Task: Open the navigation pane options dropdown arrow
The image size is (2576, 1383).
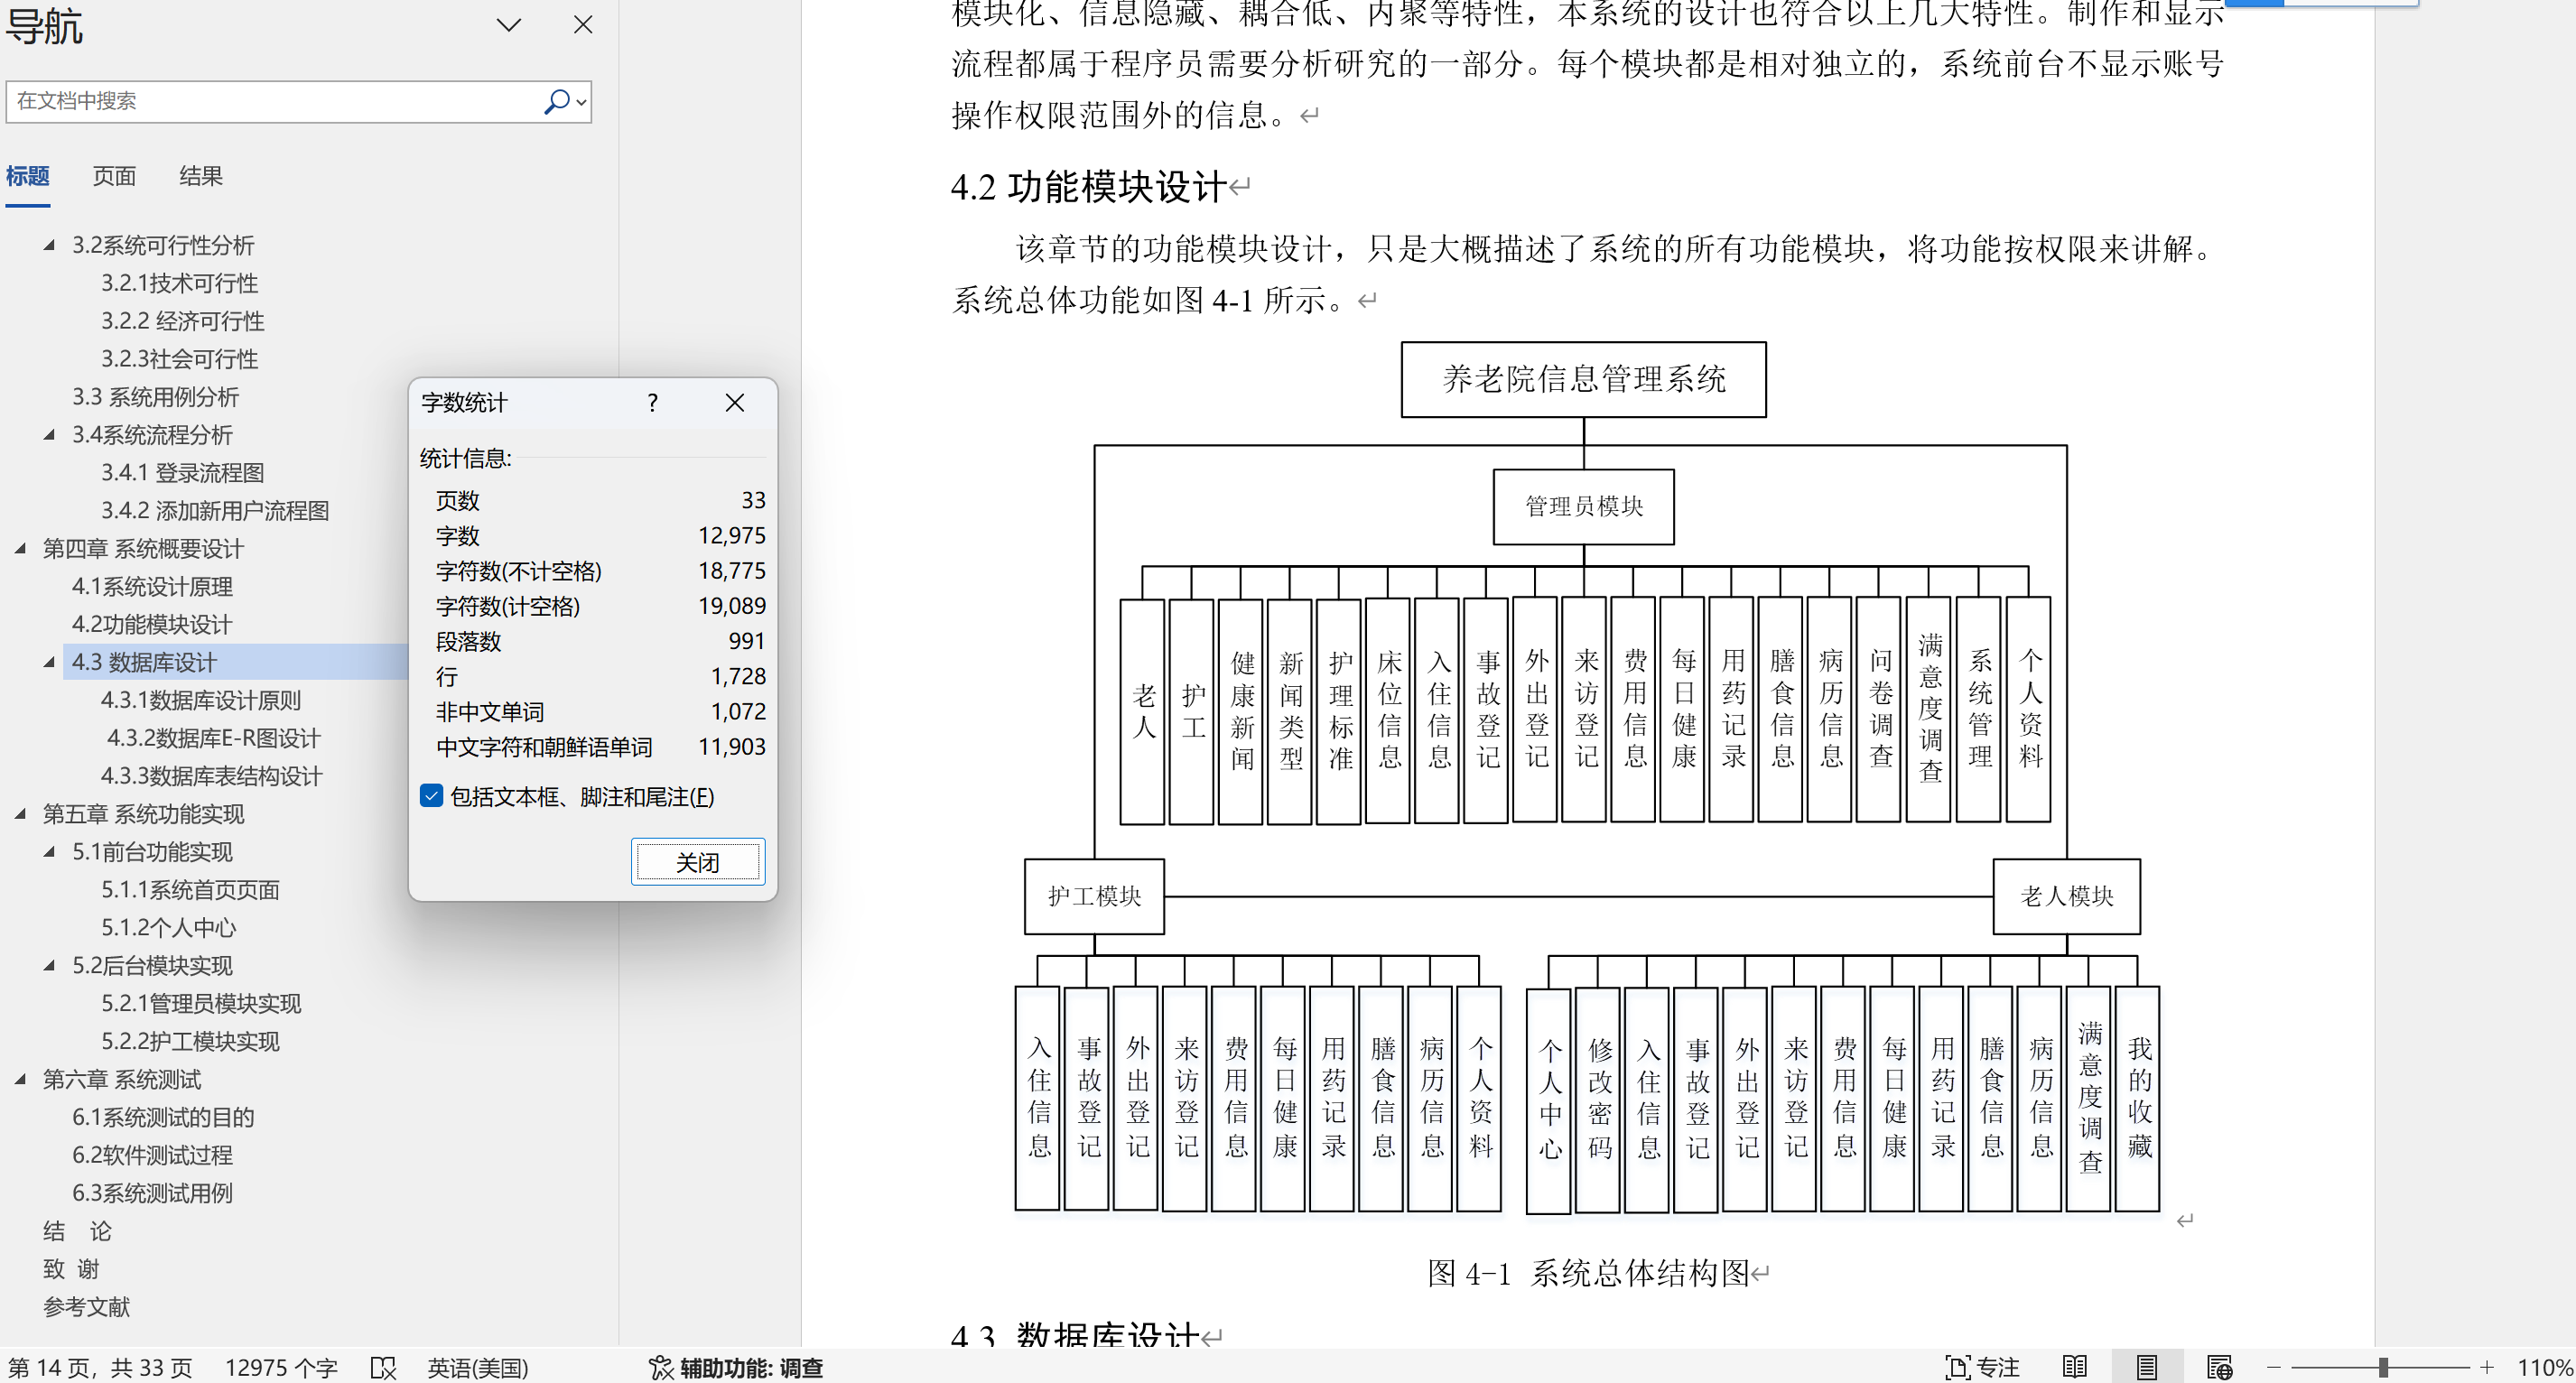Action: coord(509,25)
